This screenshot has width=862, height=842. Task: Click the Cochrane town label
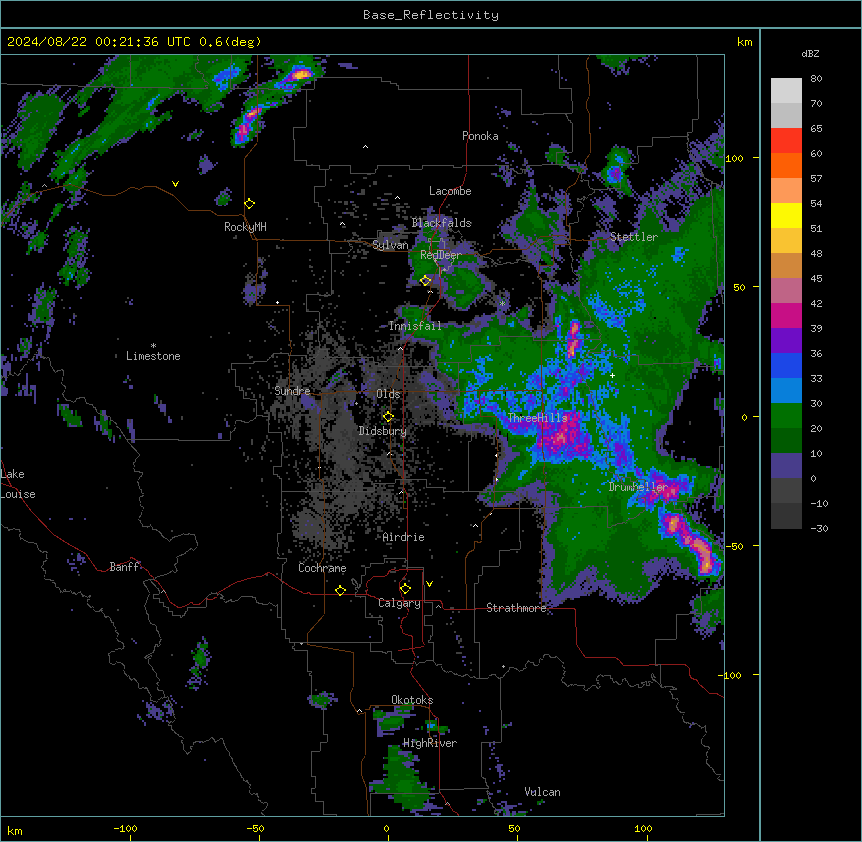click(322, 568)
